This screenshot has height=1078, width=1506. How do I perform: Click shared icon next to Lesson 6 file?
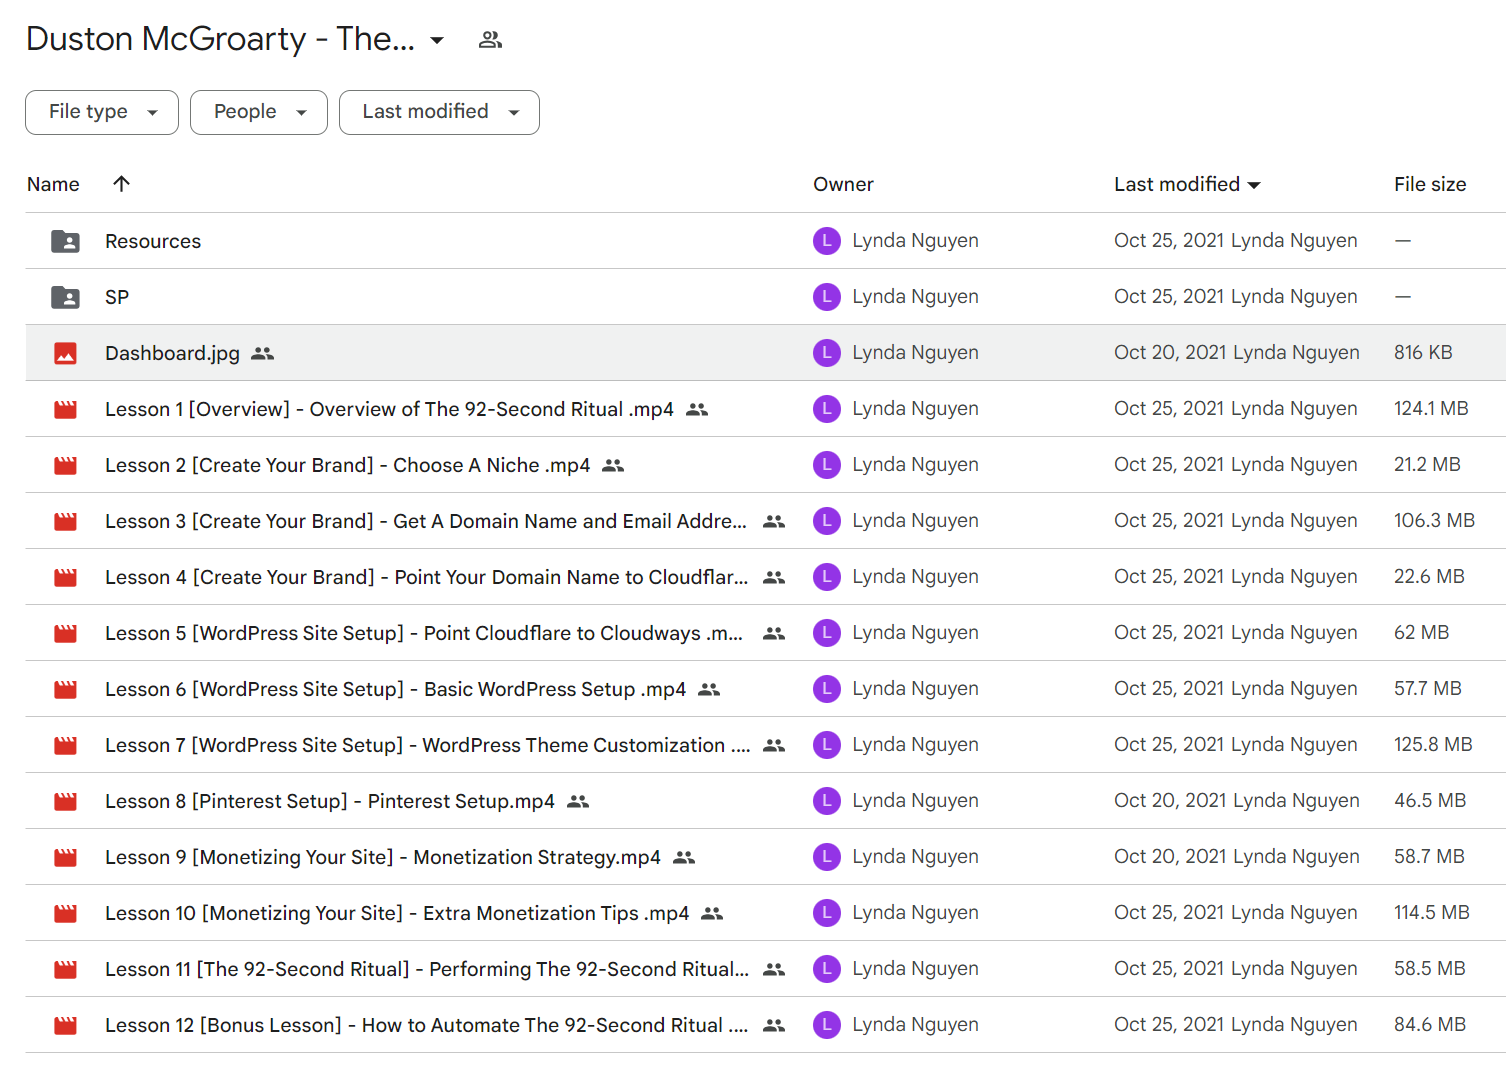pos(709,689)
